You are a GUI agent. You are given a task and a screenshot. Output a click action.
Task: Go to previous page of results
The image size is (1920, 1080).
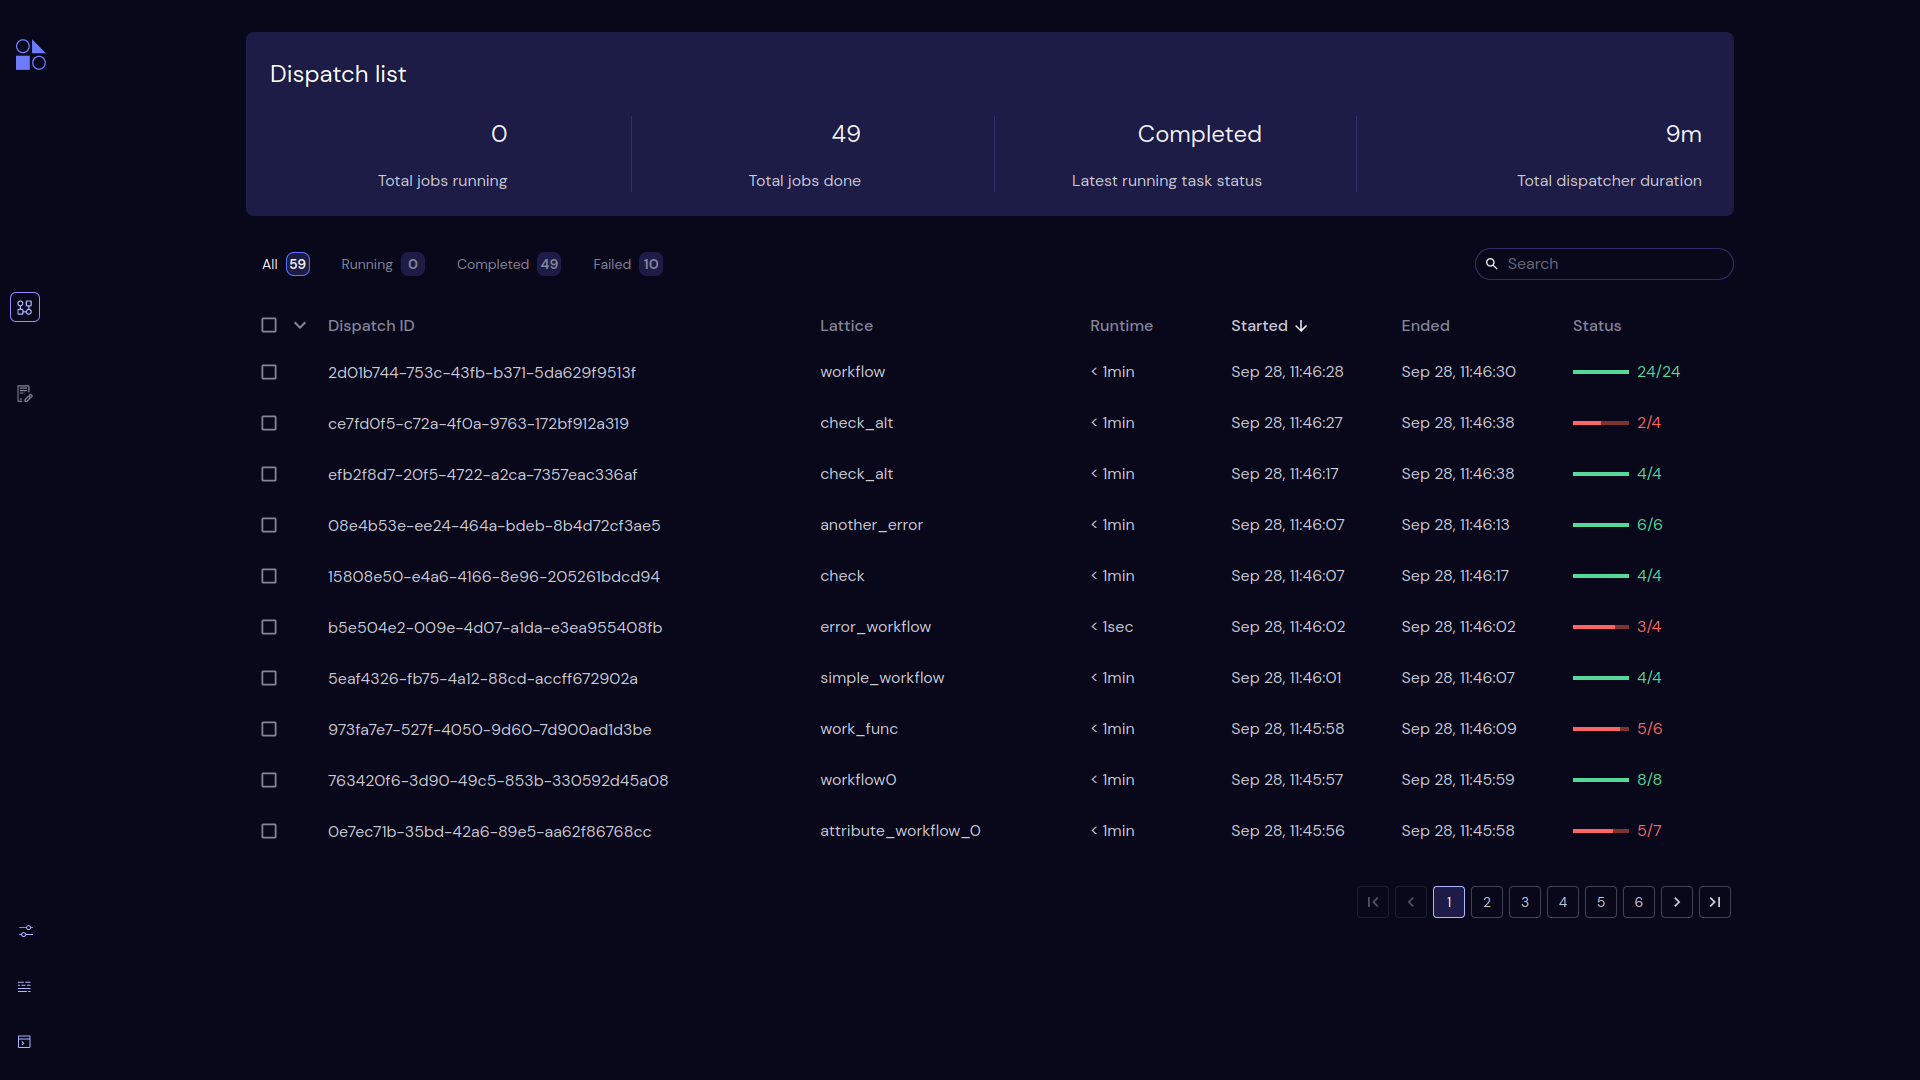1411,902
